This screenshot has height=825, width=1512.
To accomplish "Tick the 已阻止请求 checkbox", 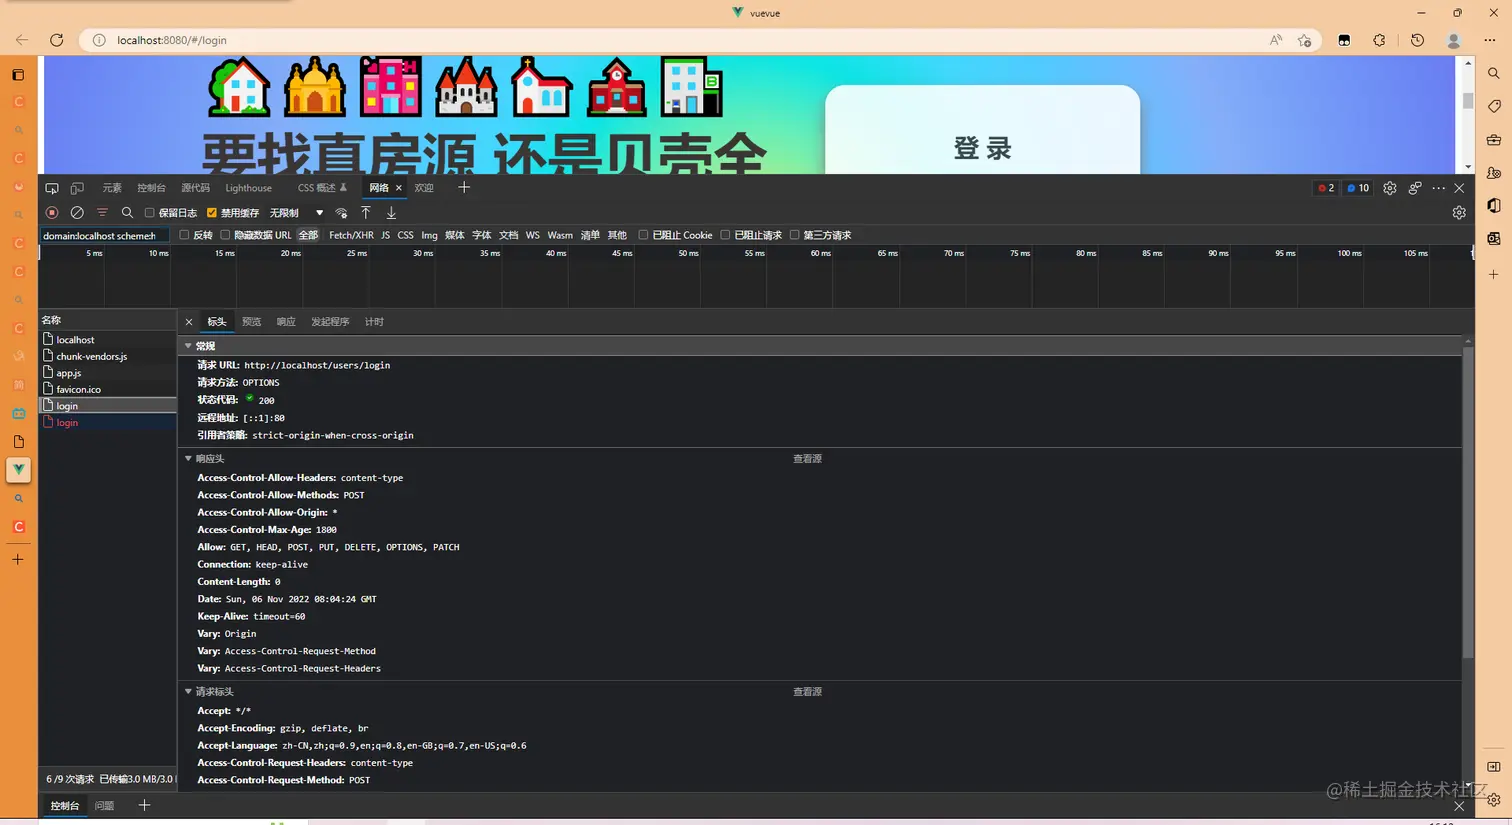I will tap(725, 235).
